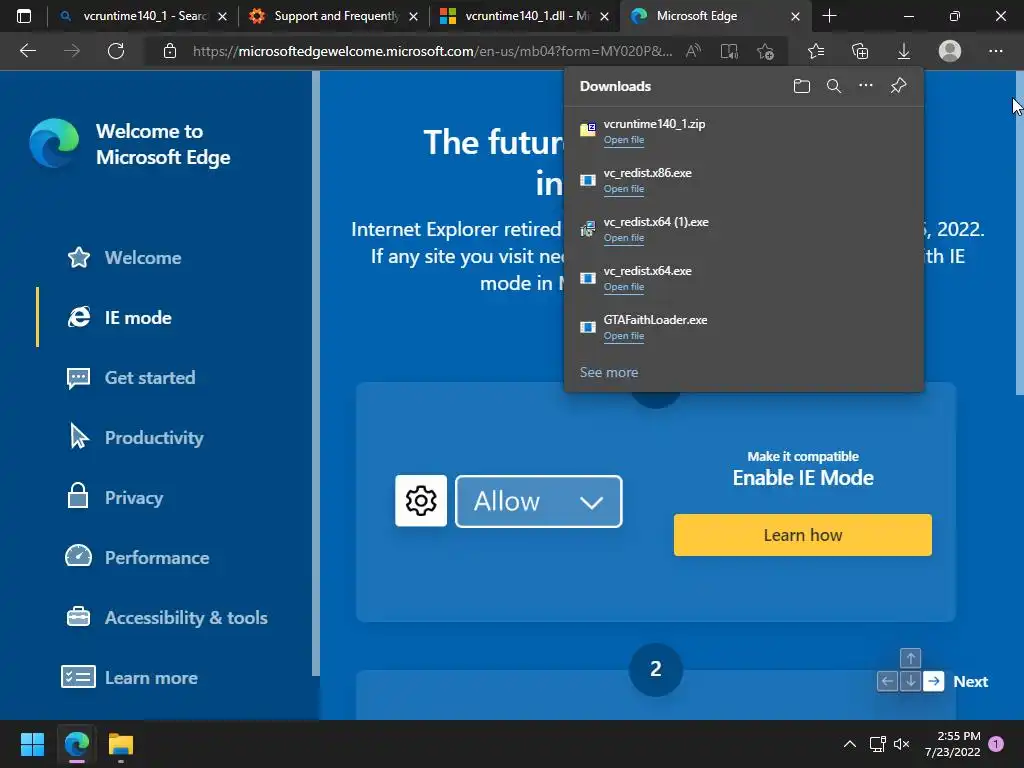Click See more in Downloads panel
This screenshot has height=768, width=1024.
tap(609, 372)
